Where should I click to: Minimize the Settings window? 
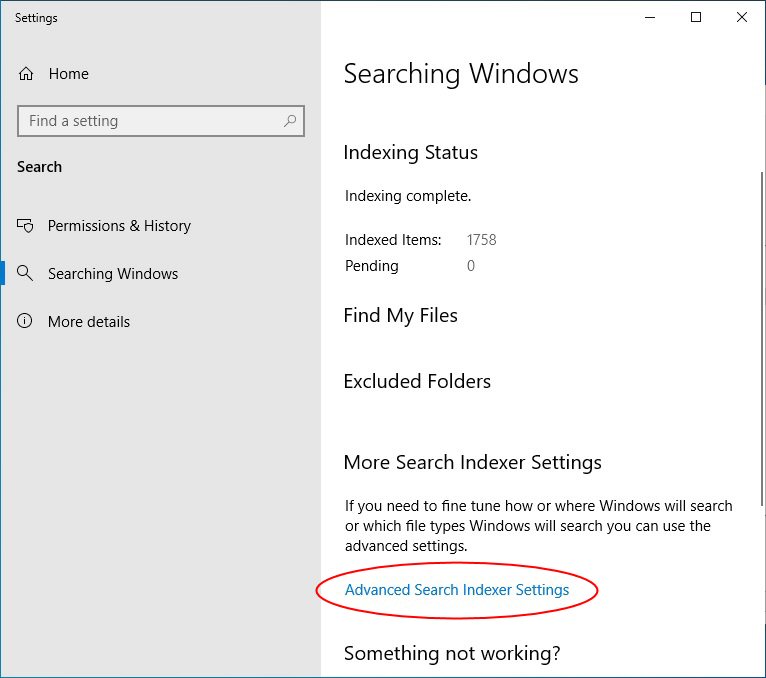coord(650,18)
